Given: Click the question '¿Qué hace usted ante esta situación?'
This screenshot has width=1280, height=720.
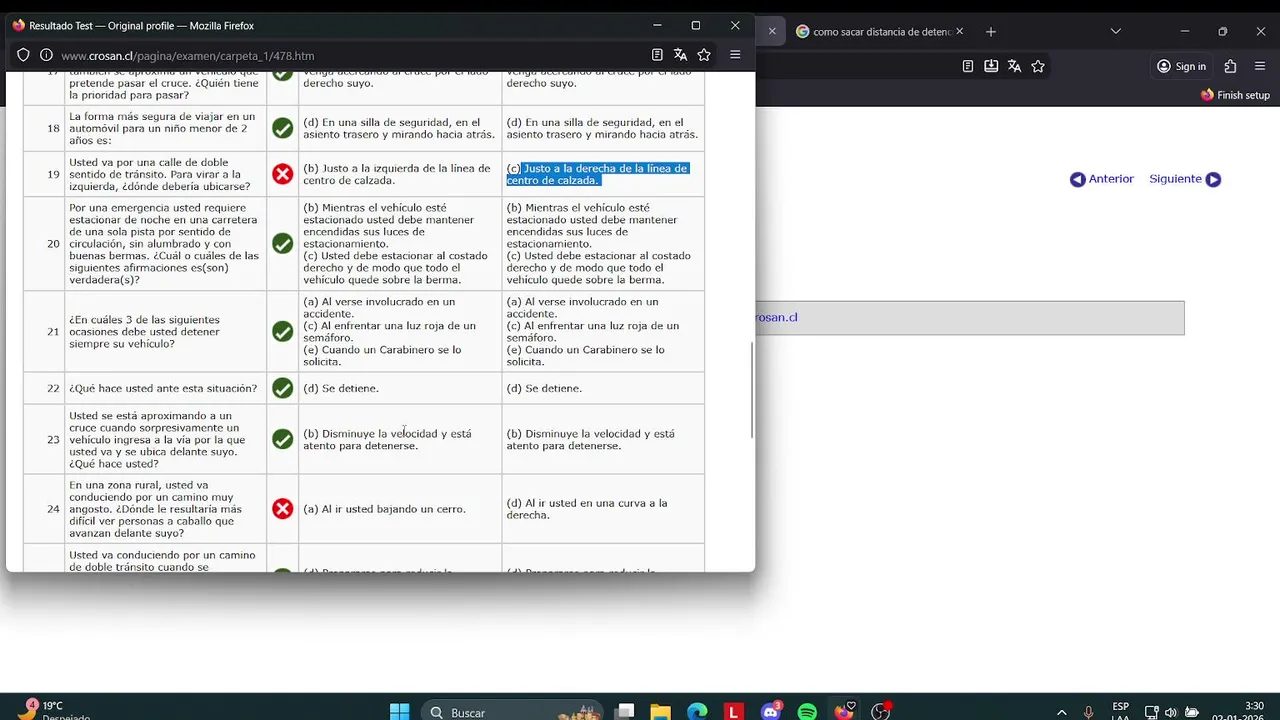Looking at the screenshot, I should [x=163, y=388].
